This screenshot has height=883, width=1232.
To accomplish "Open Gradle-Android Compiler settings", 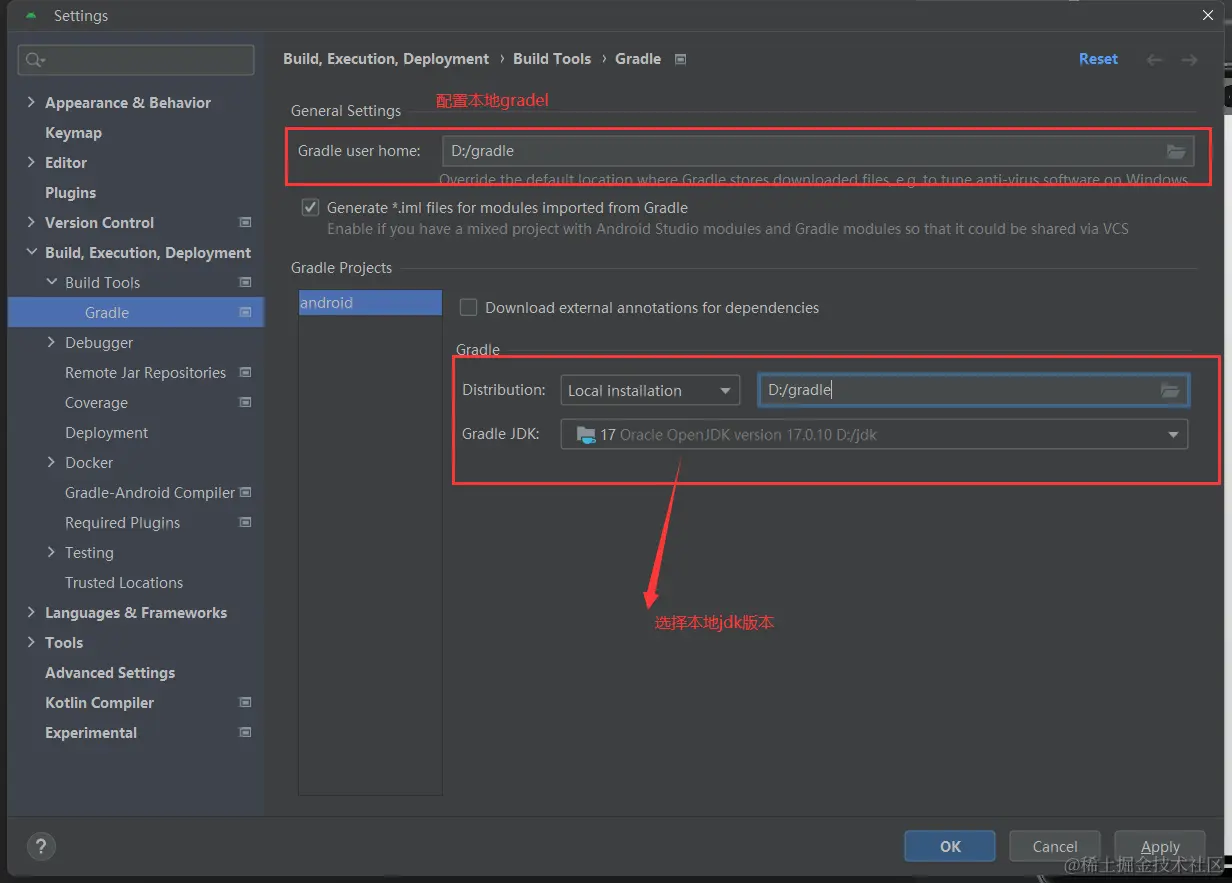I will [x=150, y=492].
